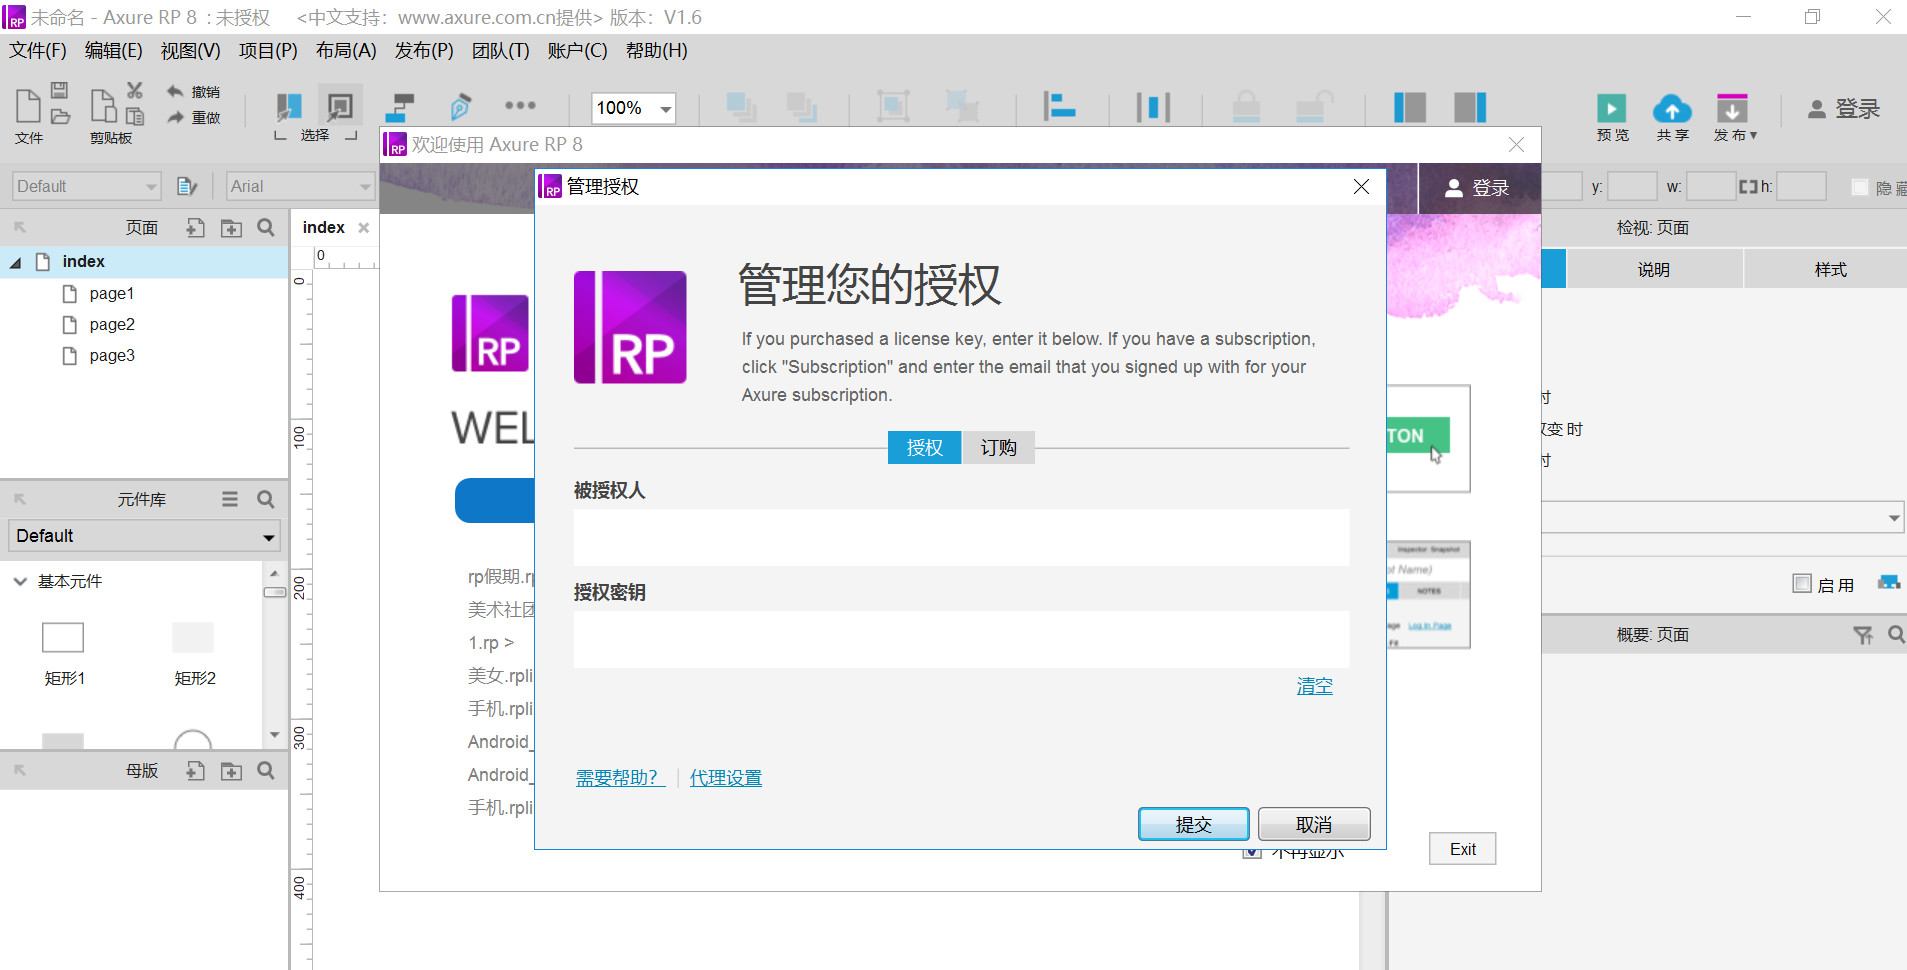The height and width of the screenshot is (970, 1907).
Task: Select the Notes tab in inspector
Action: (x=1654, y=270)
